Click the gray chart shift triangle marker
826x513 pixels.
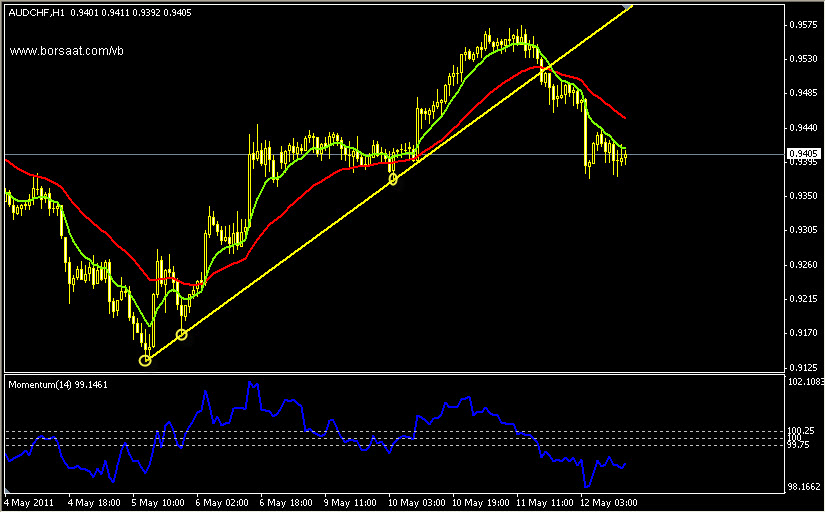coord(627,8)
